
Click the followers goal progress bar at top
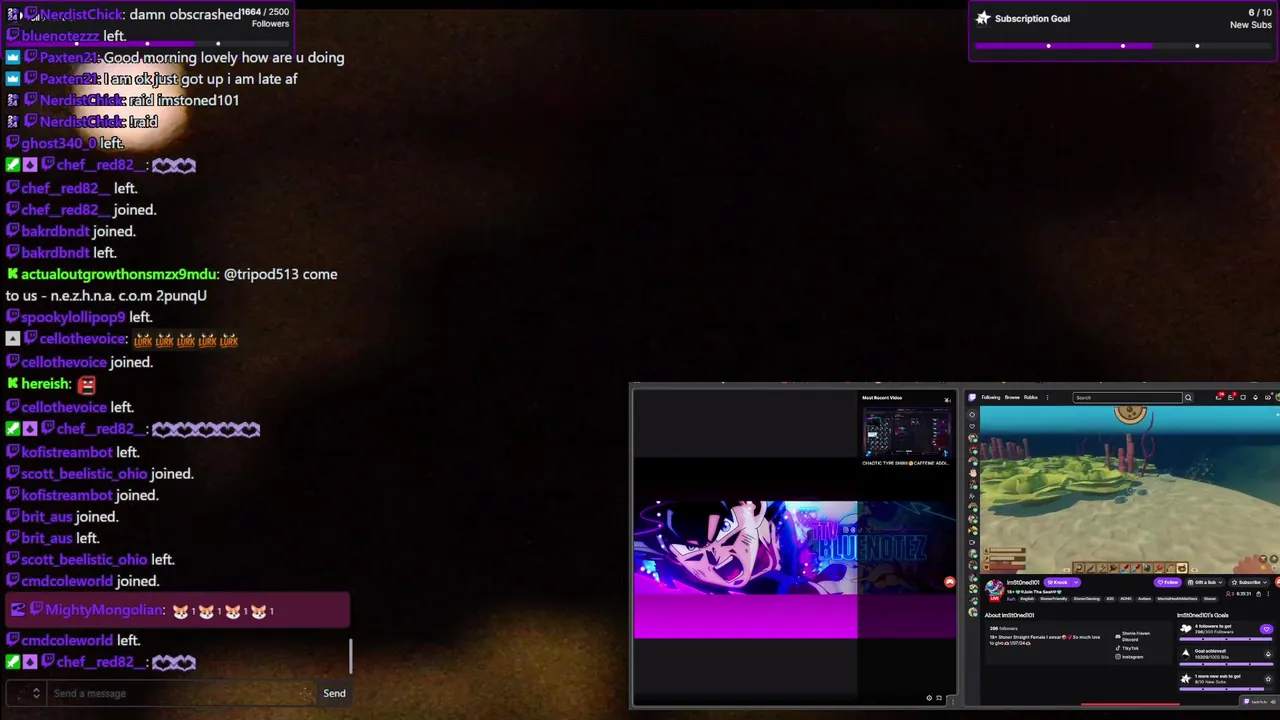148,44
